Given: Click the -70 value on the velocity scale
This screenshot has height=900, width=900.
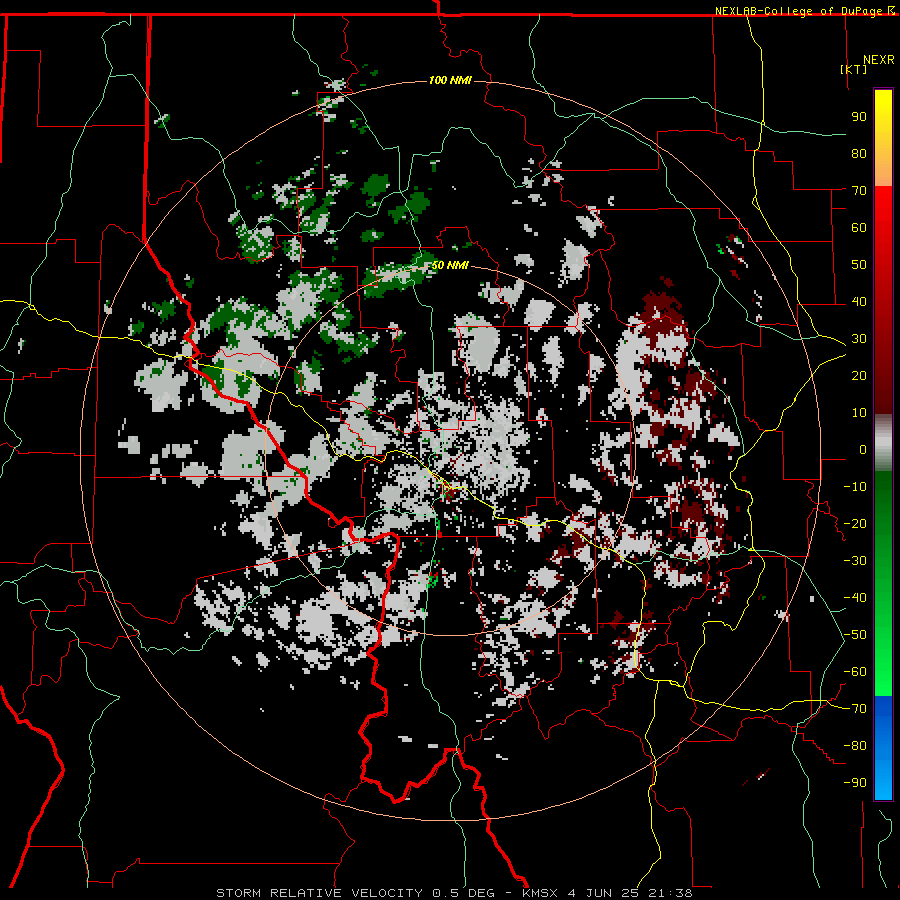Looking at the screenshot, I should 855,709.
